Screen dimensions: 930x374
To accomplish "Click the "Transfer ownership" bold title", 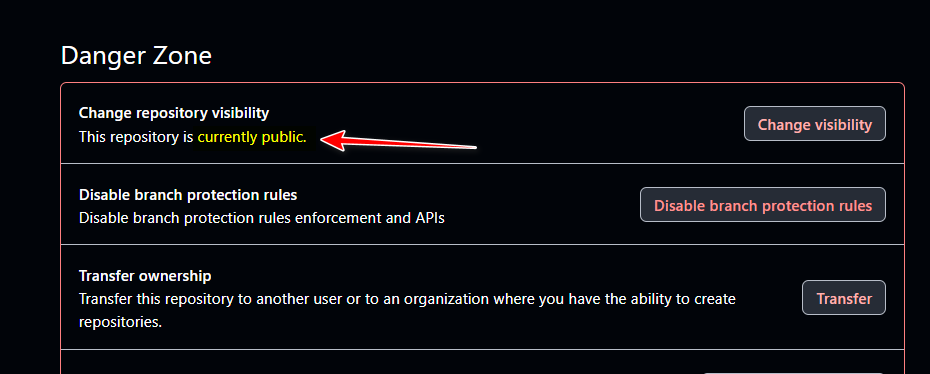I will click(145, 276).
